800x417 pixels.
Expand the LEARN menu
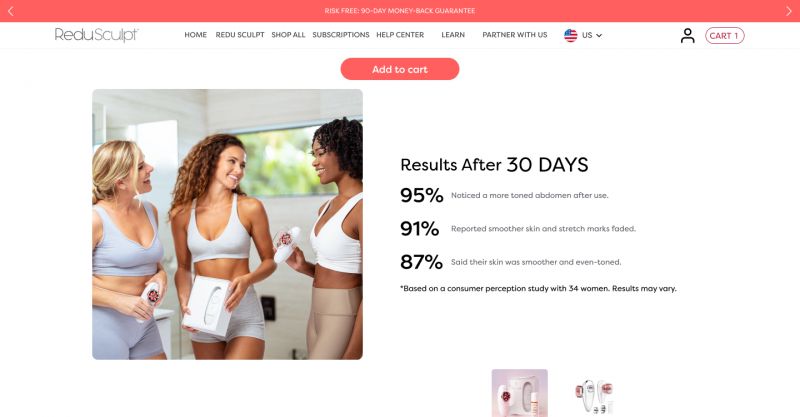tap(453, 35)
